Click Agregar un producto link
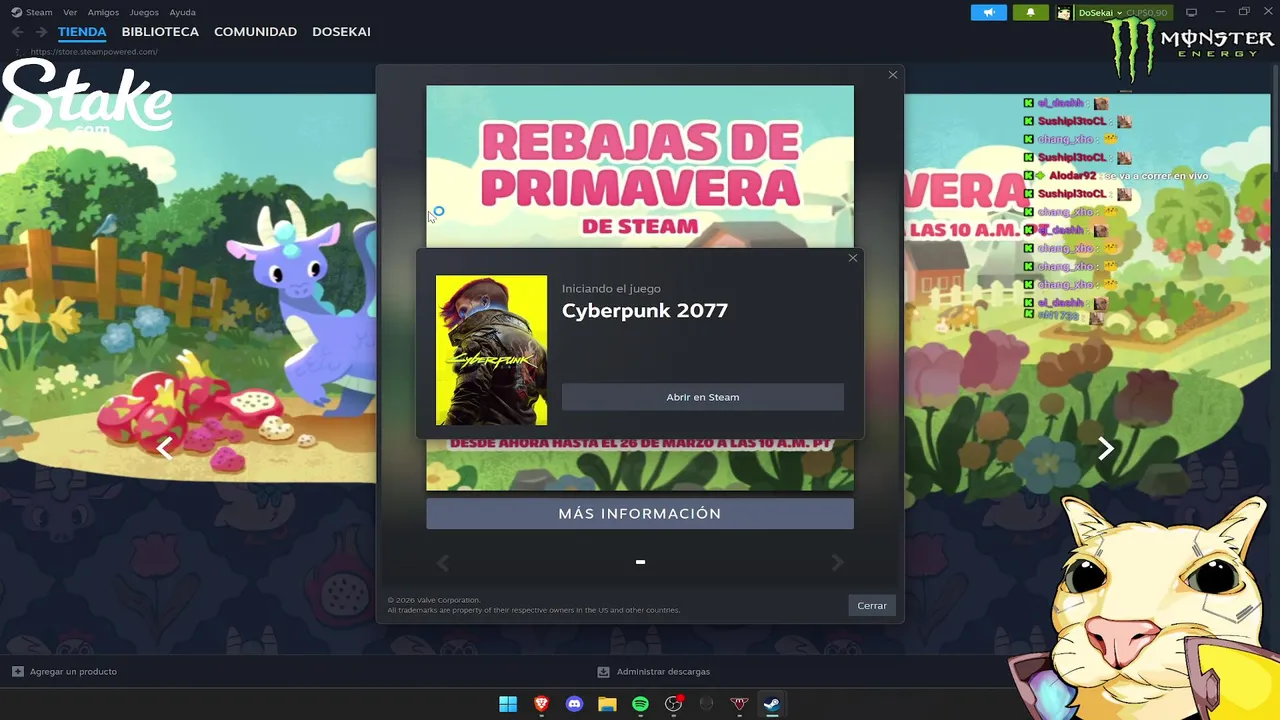Screen dimensions: 1280x720 pos(73,672)
